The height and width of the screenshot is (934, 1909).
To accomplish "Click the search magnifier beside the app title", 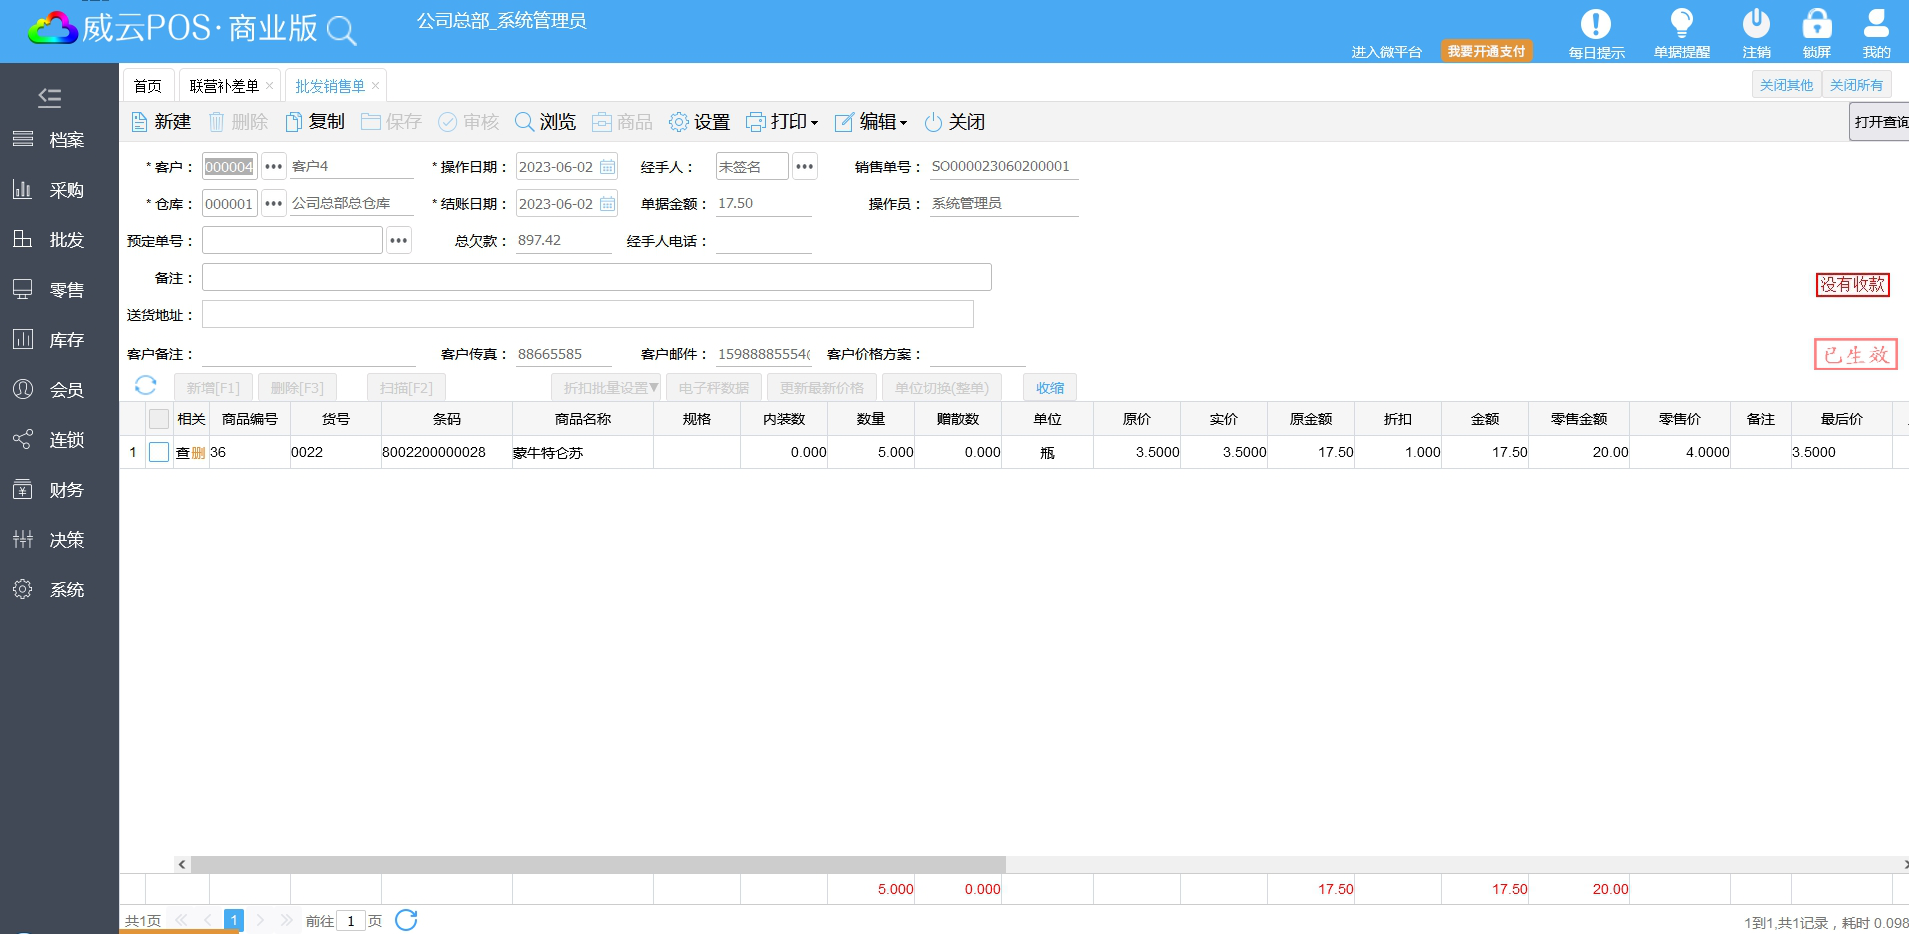I will pos(341,31).
